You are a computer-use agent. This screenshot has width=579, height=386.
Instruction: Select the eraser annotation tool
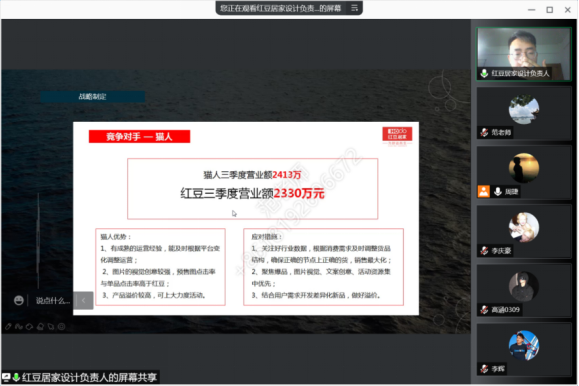40,326
